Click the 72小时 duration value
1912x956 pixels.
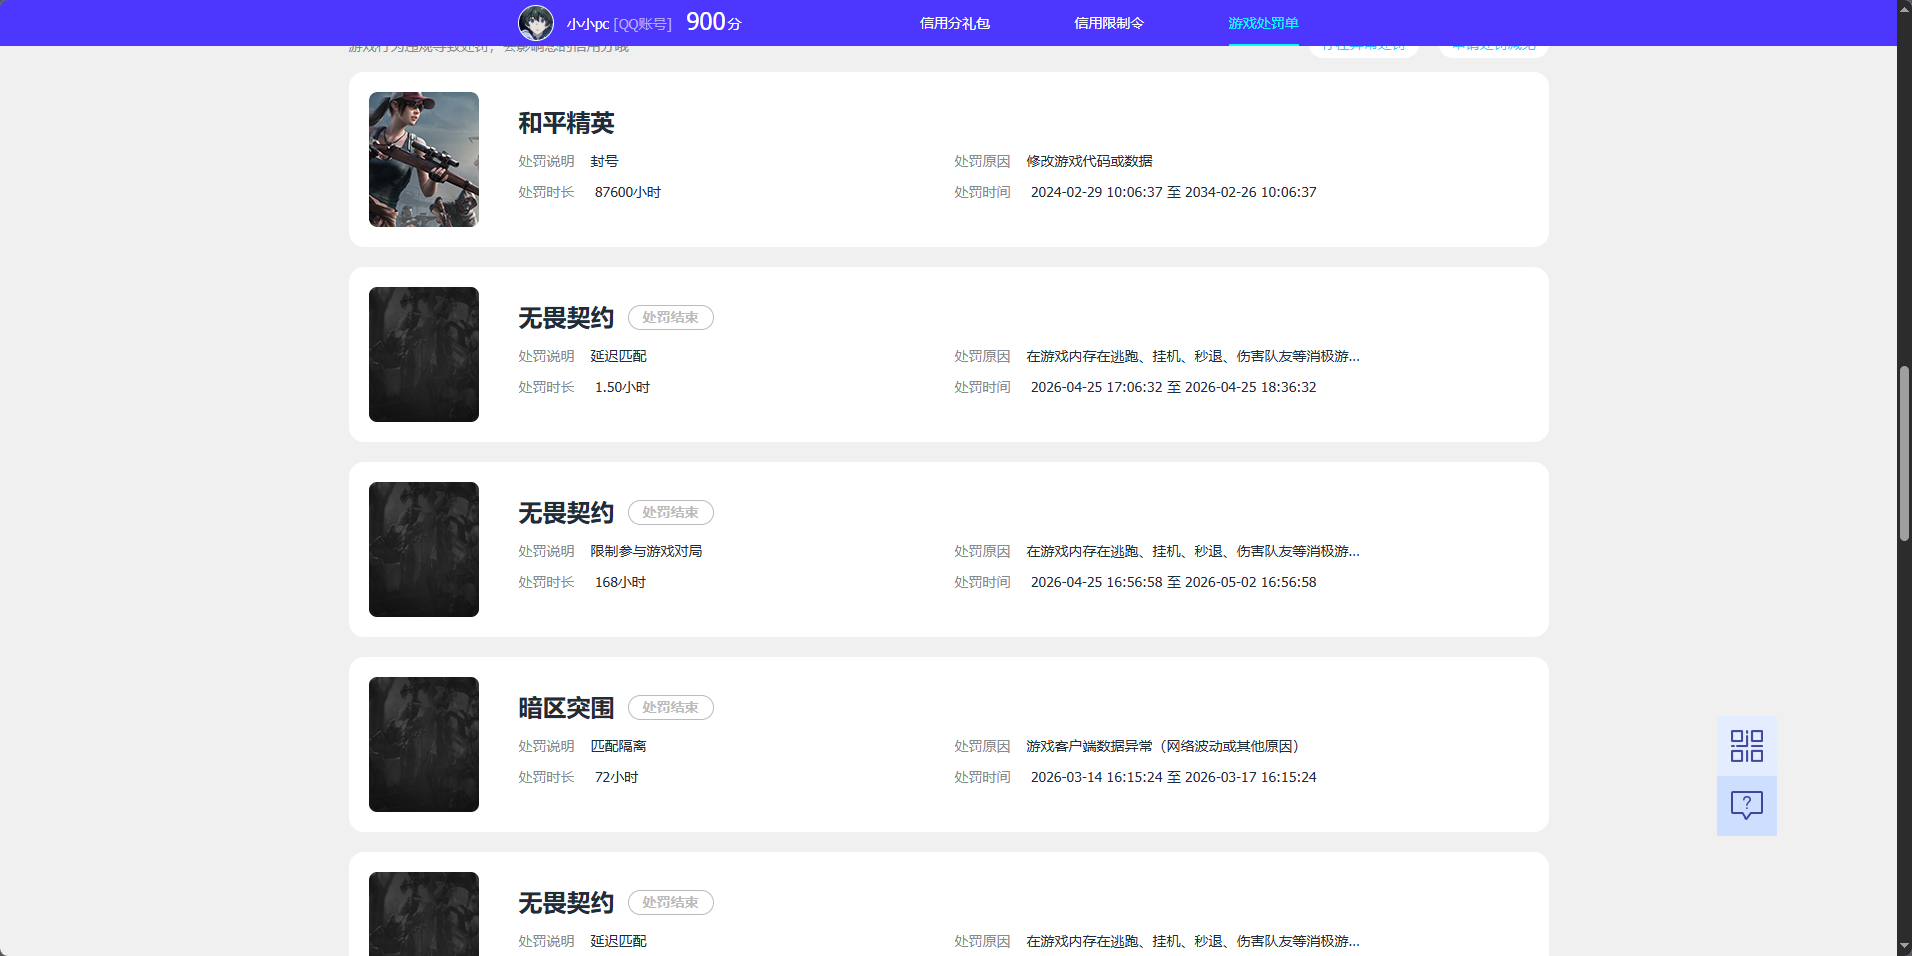click(x=616, y=777)
